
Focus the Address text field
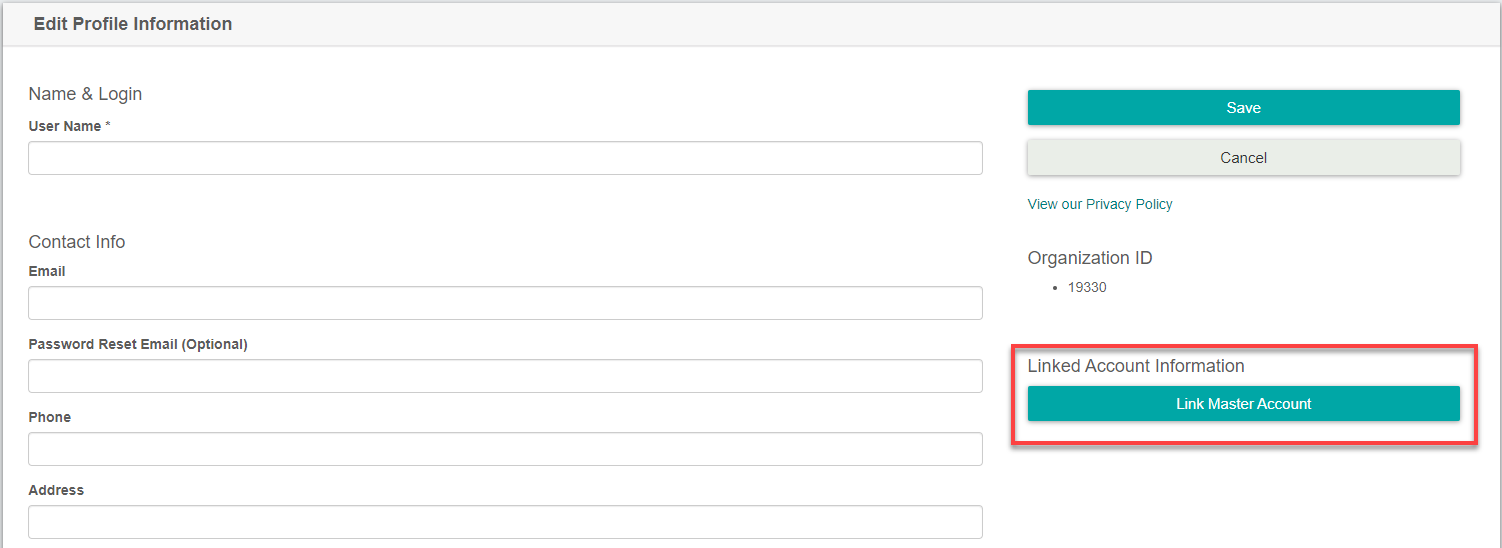pyautogui.click(x=505, y=522)
